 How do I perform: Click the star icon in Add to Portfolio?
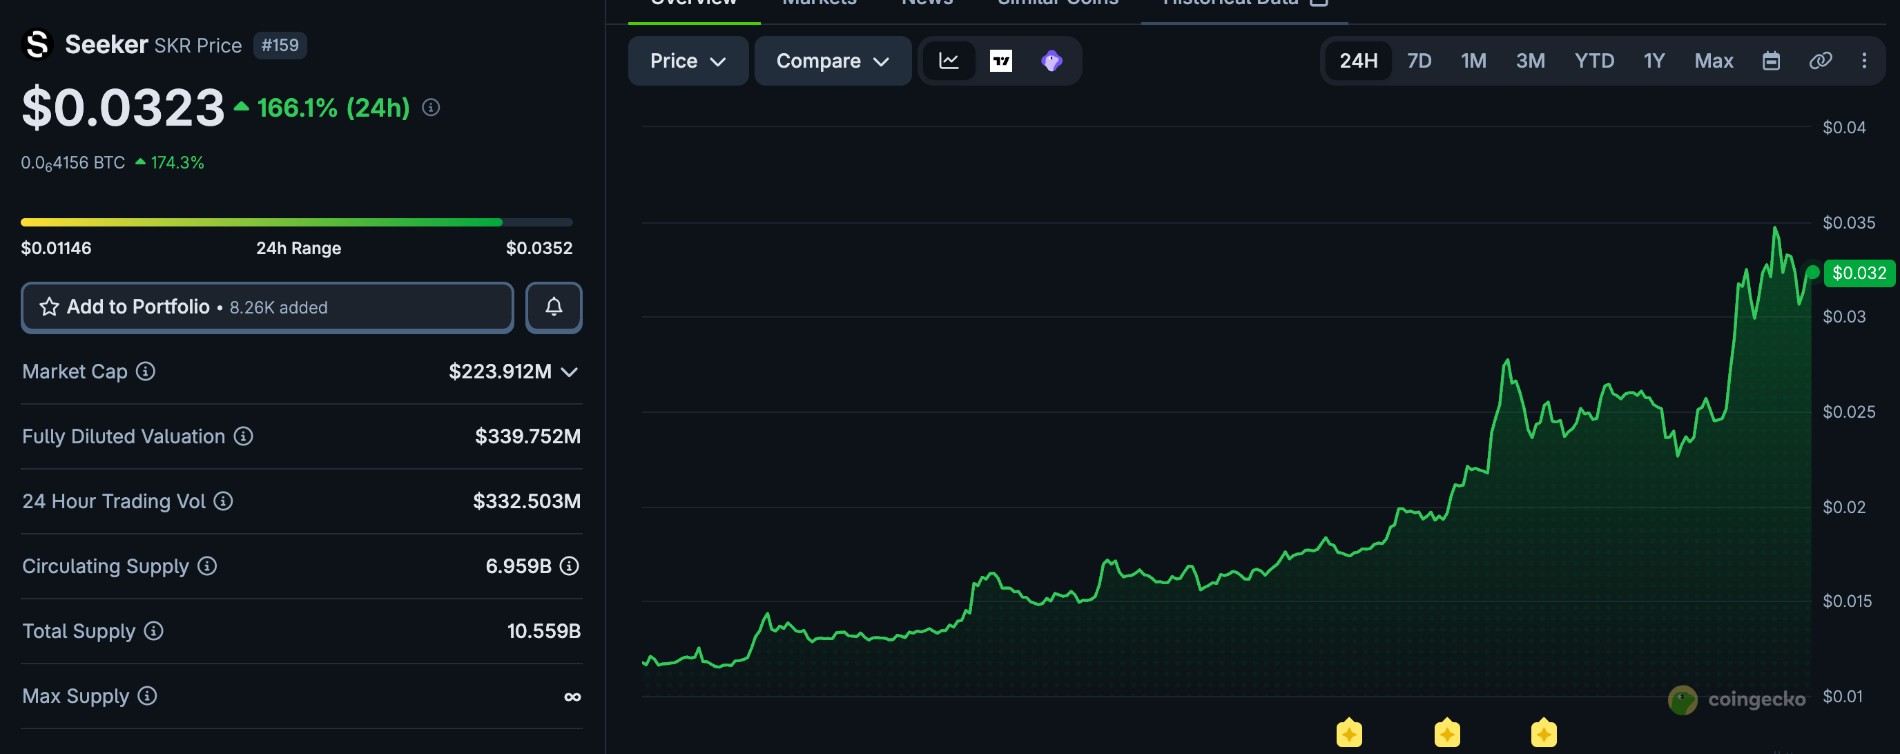tap(49, 307)
